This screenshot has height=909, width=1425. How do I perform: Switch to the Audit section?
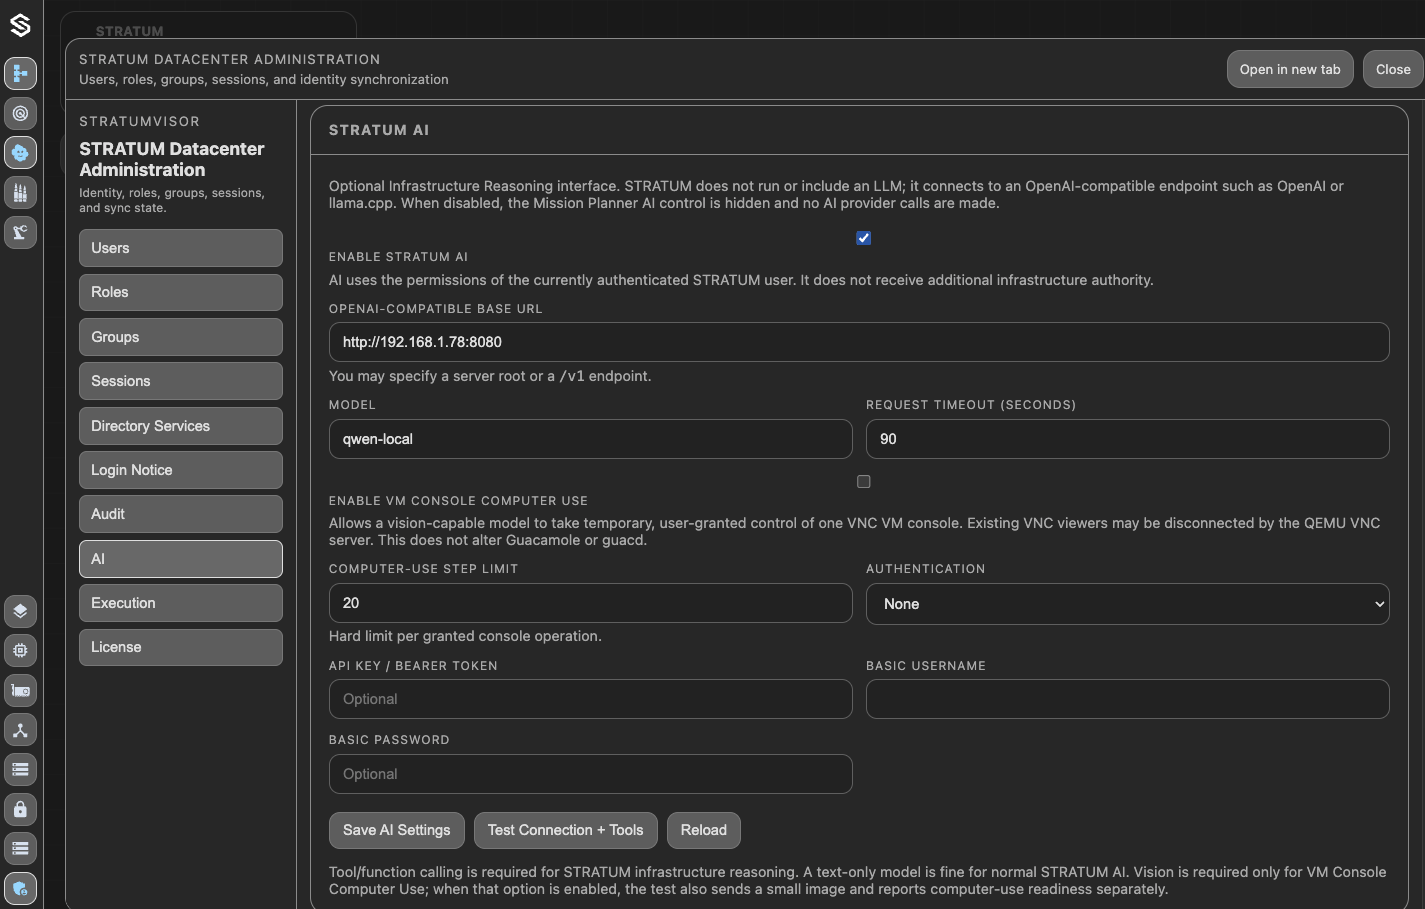(x=181, y=514)
